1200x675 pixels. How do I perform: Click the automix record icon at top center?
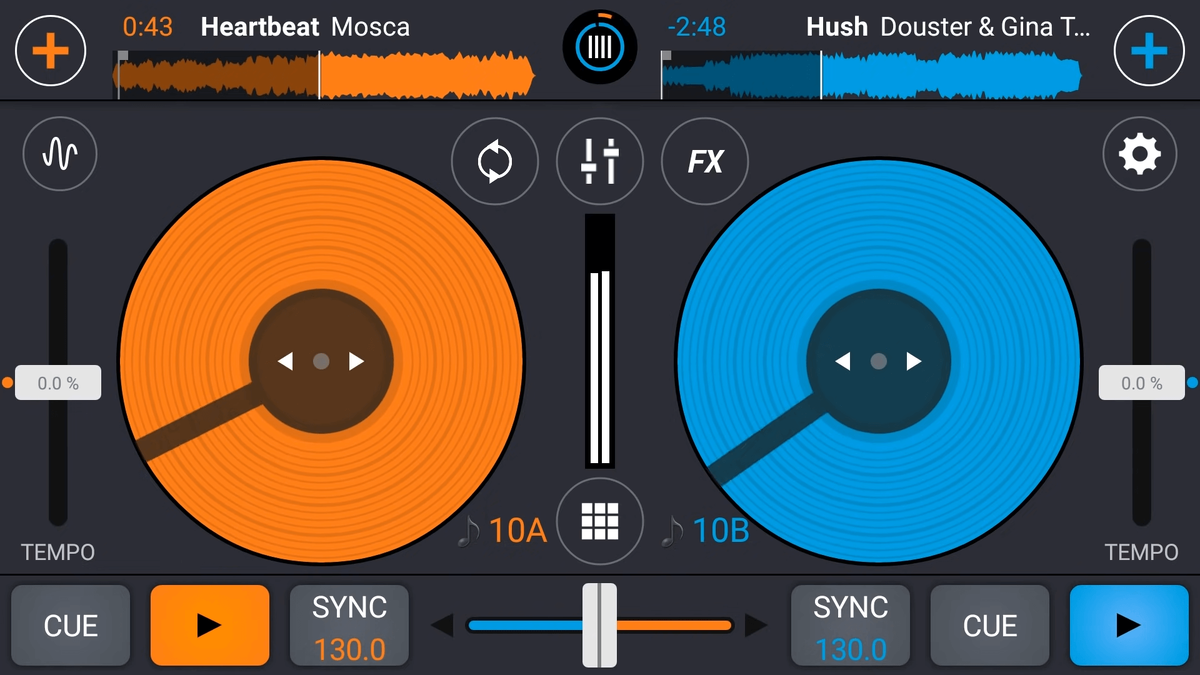point(600,46)
